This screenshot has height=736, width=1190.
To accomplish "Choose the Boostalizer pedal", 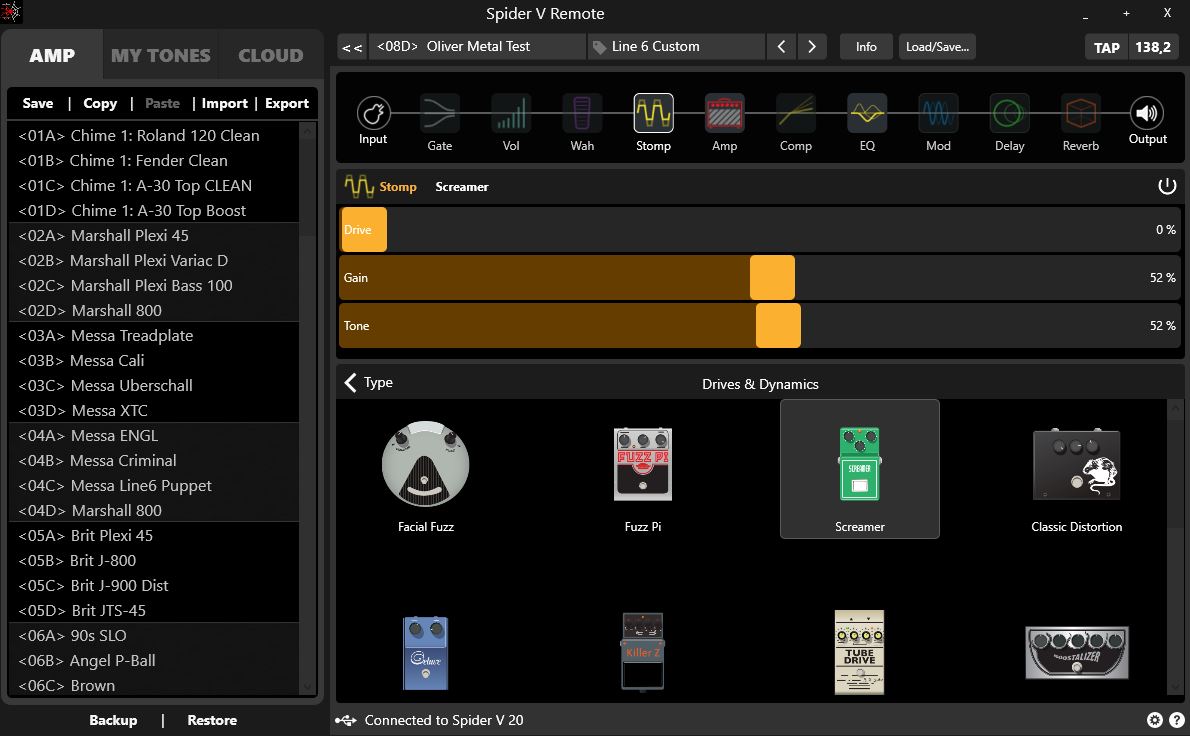I will pyautogui.click(x=1076, y=653).
